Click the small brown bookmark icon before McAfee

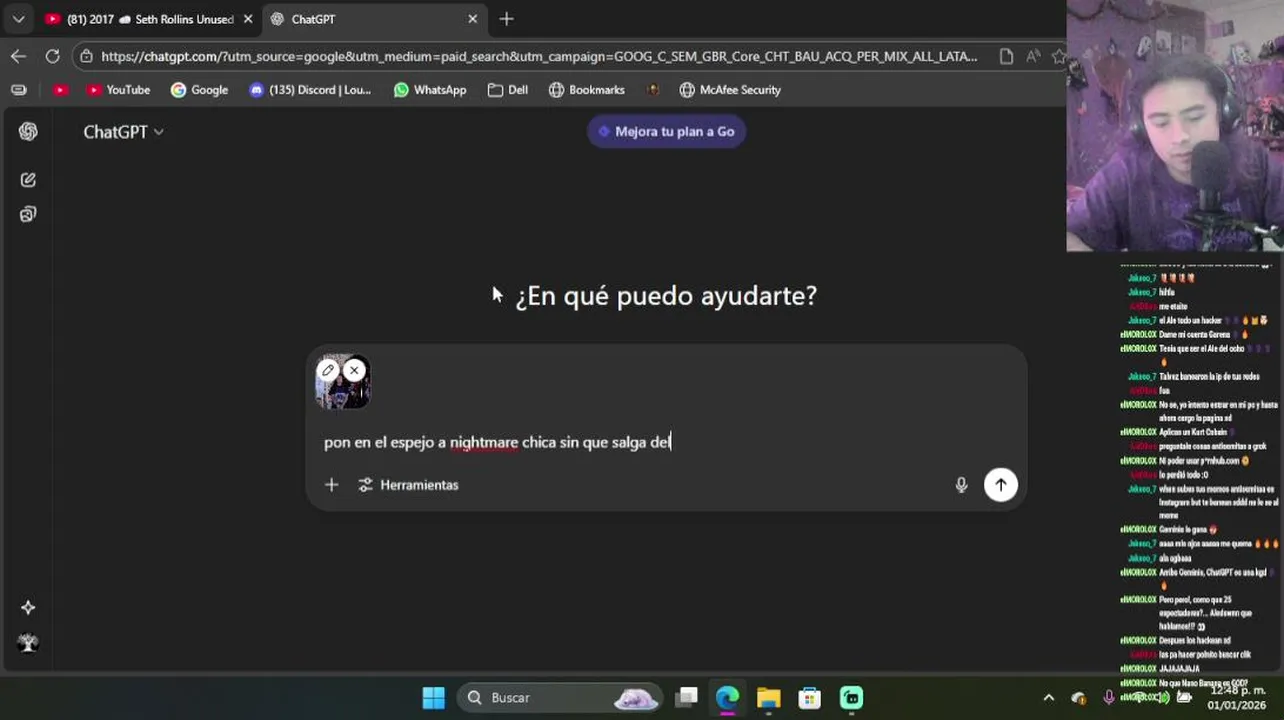(653, 90)
